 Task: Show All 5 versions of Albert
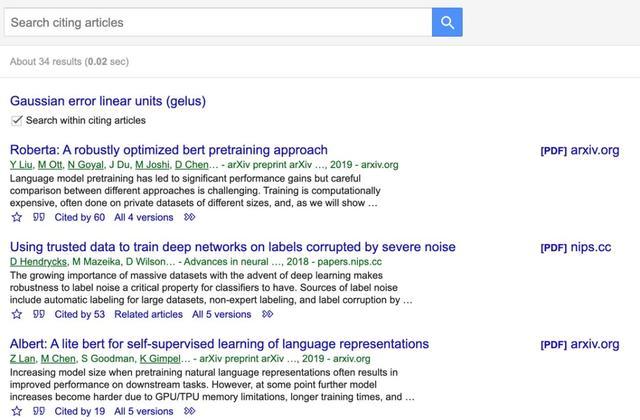[x=144, y=411]
